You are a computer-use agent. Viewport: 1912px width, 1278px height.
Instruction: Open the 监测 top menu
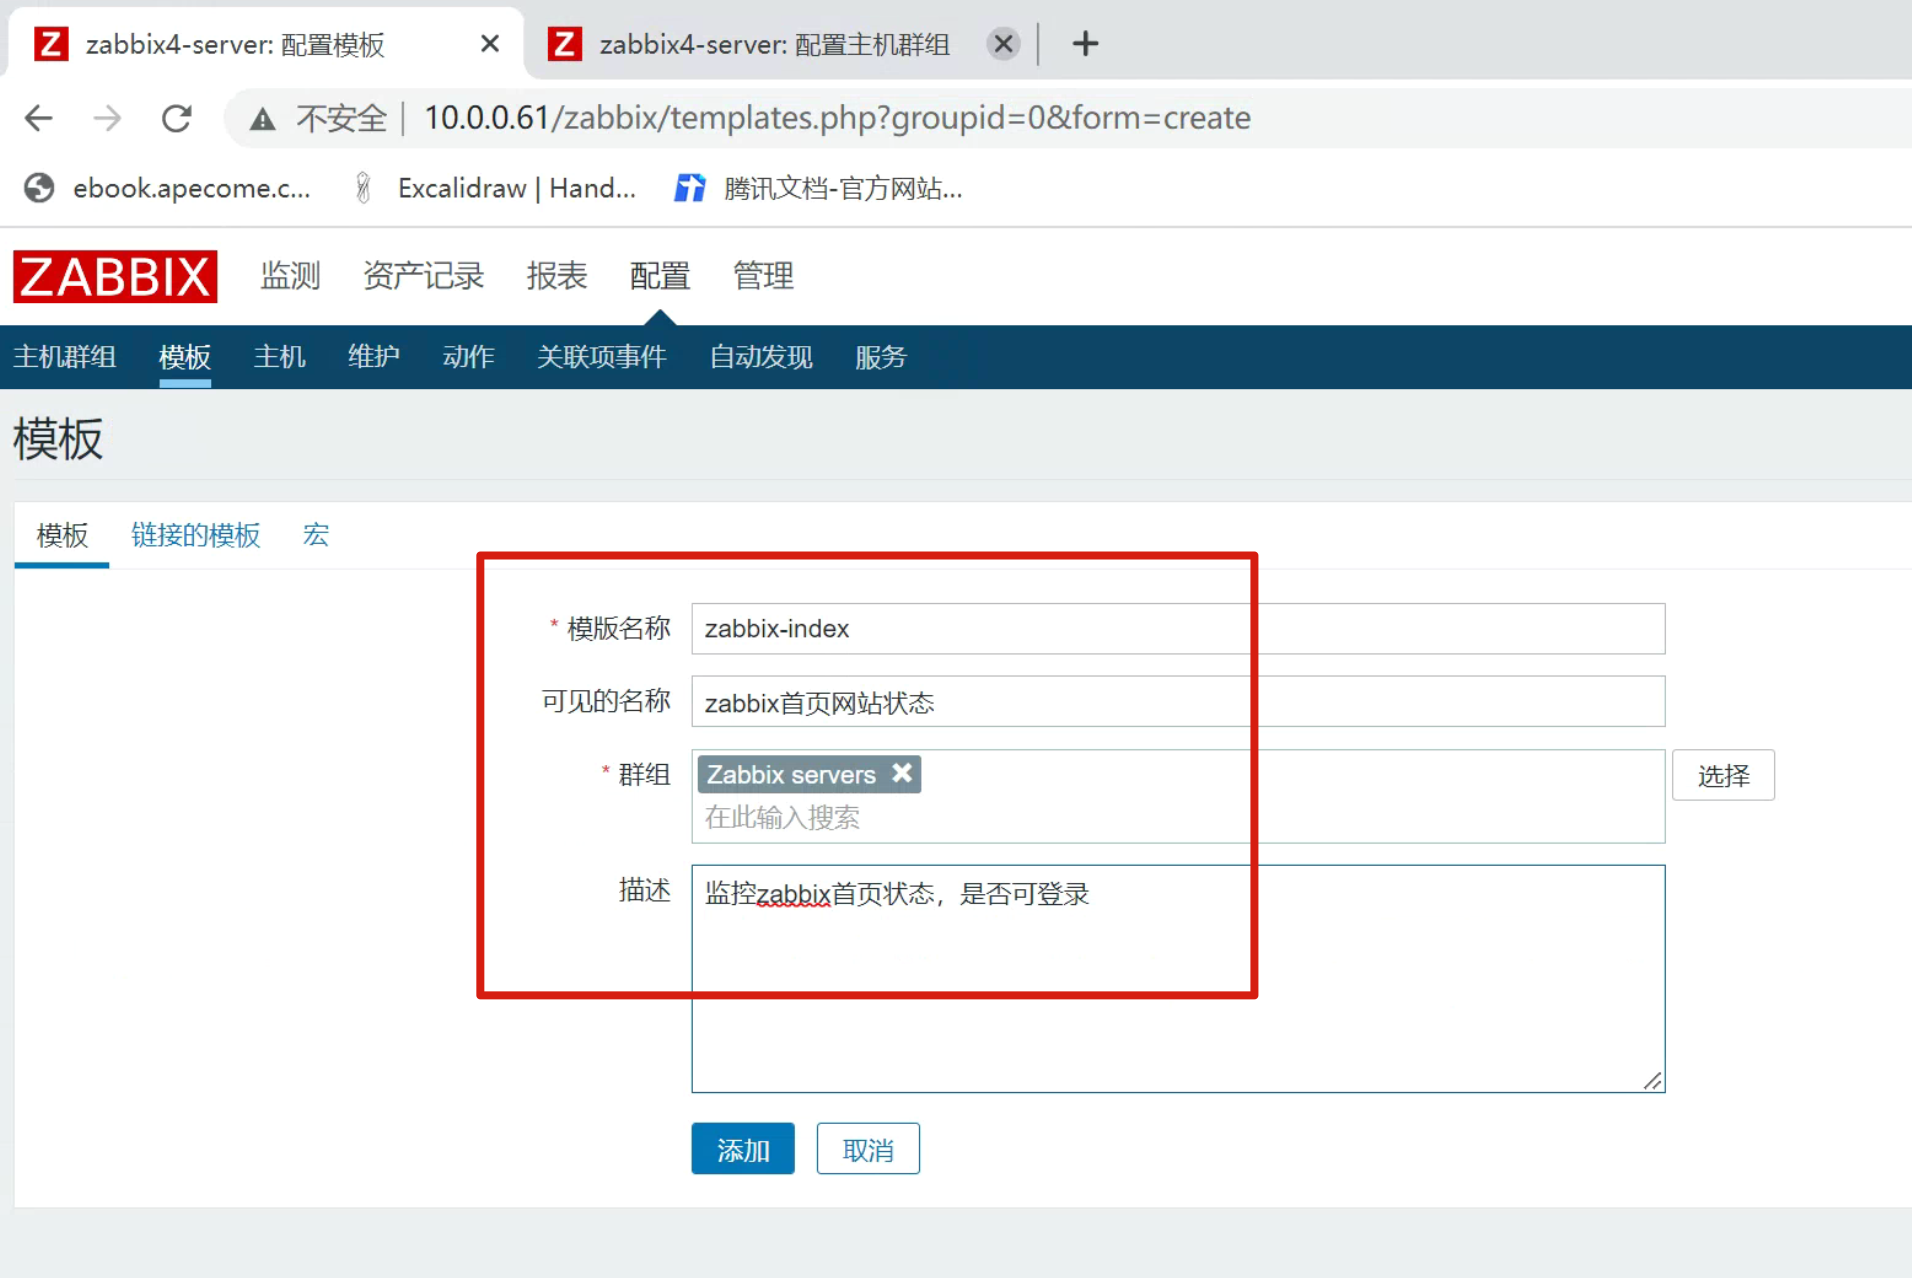(290, 275)
